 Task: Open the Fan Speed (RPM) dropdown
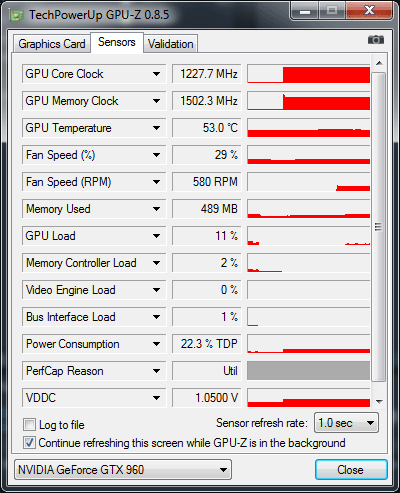[x=156, y=182]
